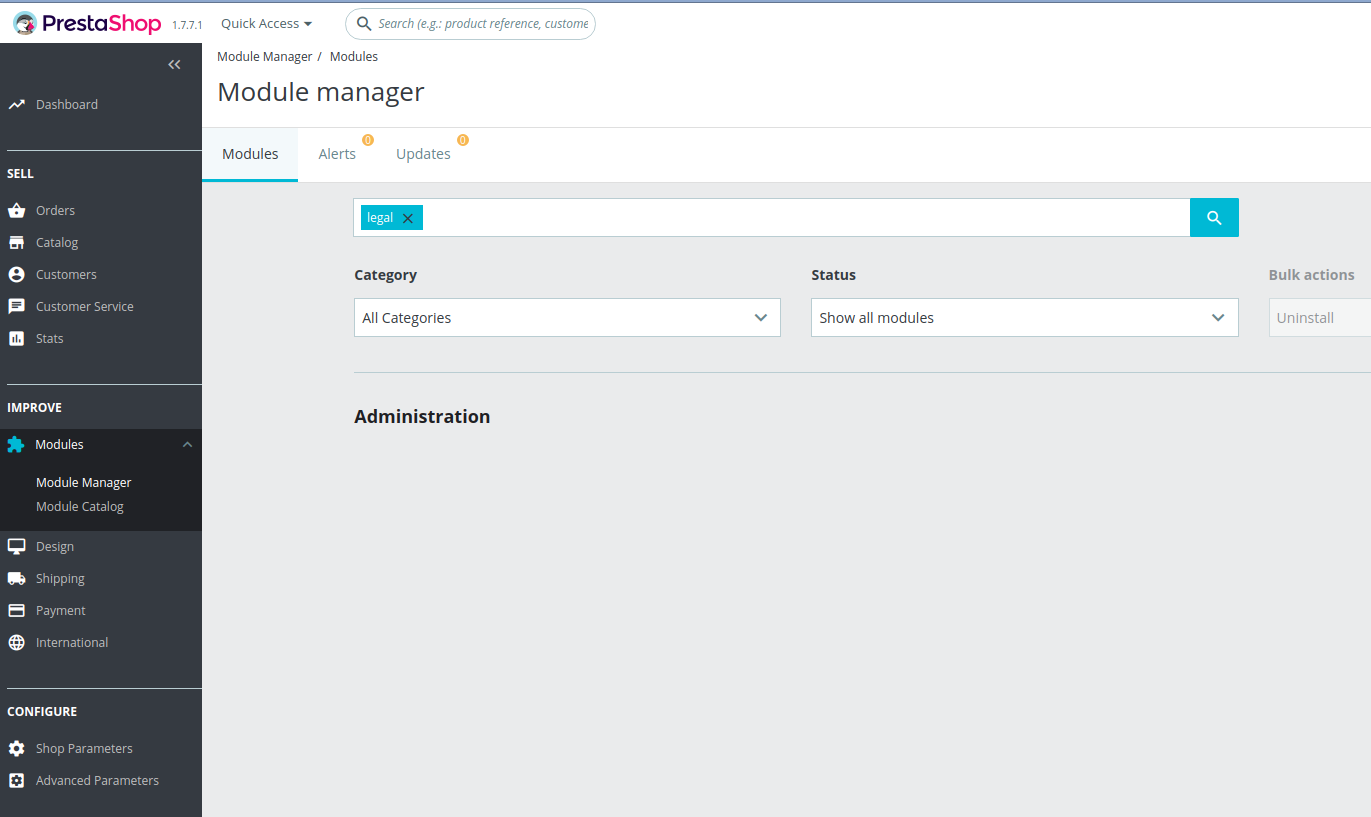The width and height of the screenshot is (1371, 817).
Task: Expand the Quick Access menu
Action: coord(266,23)
